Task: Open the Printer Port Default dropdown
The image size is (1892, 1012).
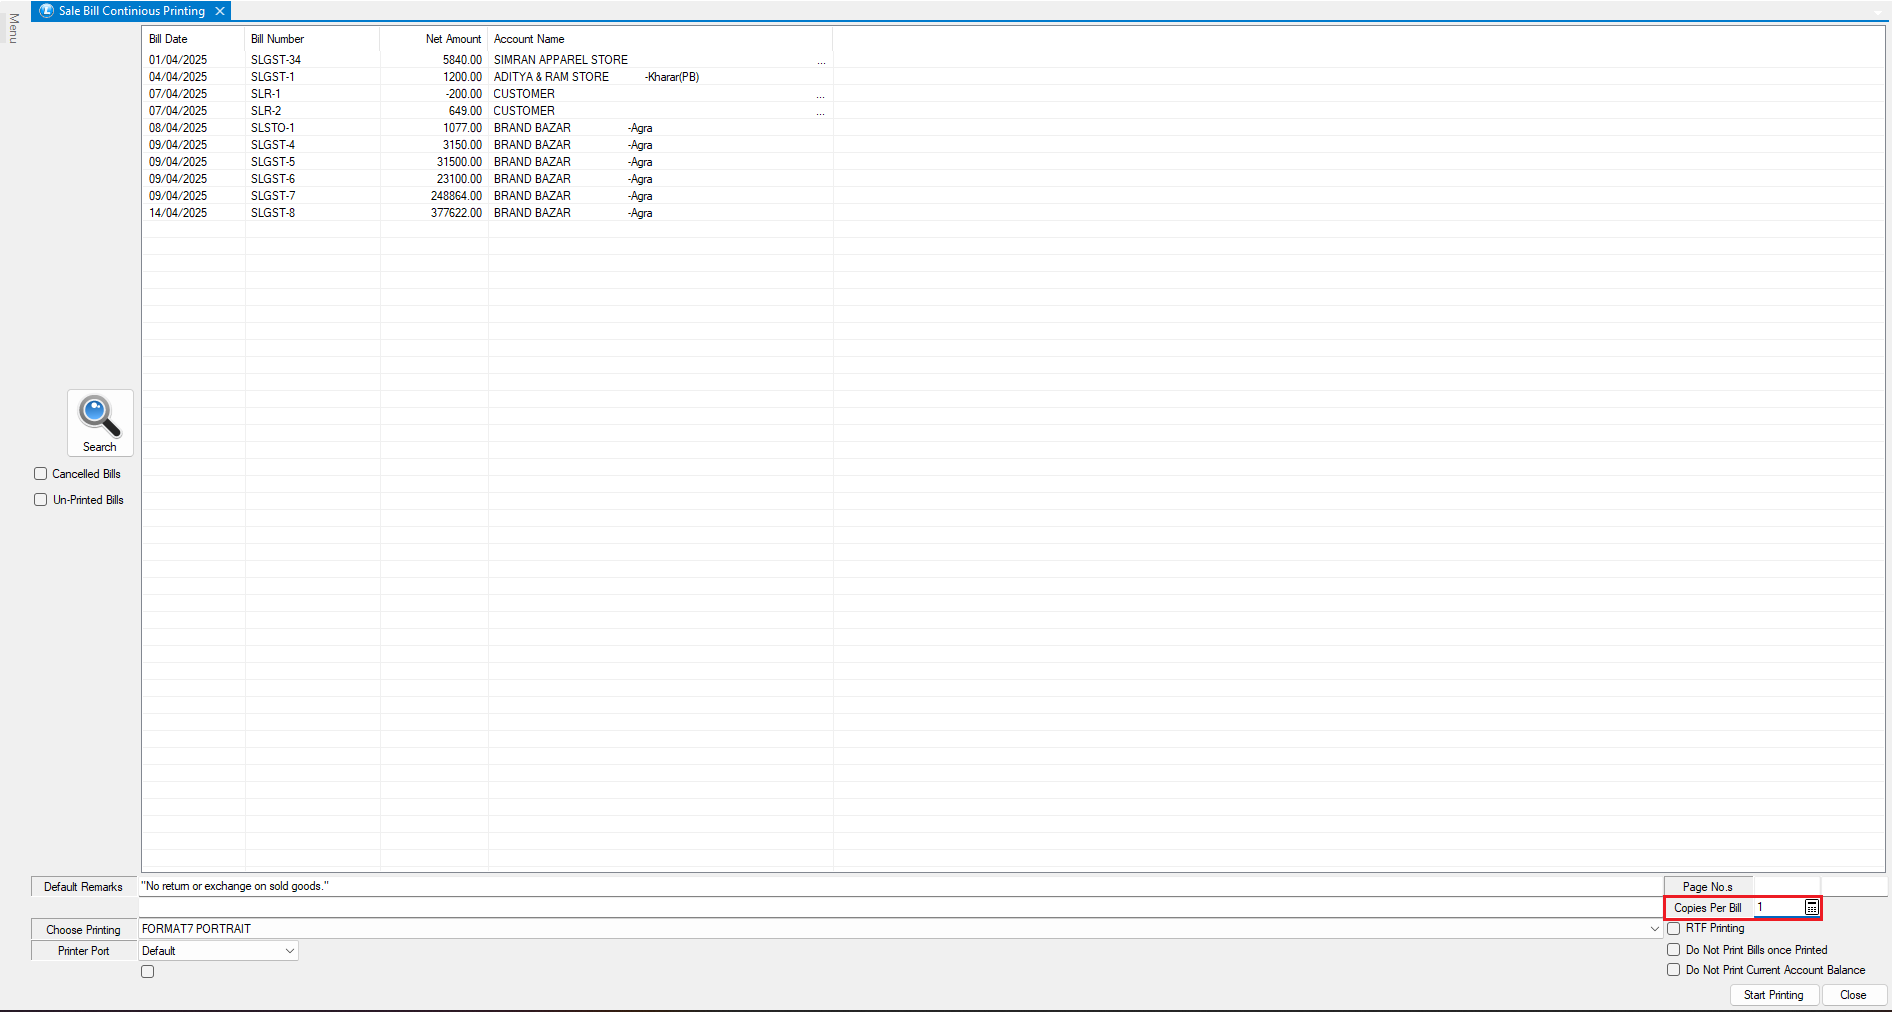Action: [290, 951]
